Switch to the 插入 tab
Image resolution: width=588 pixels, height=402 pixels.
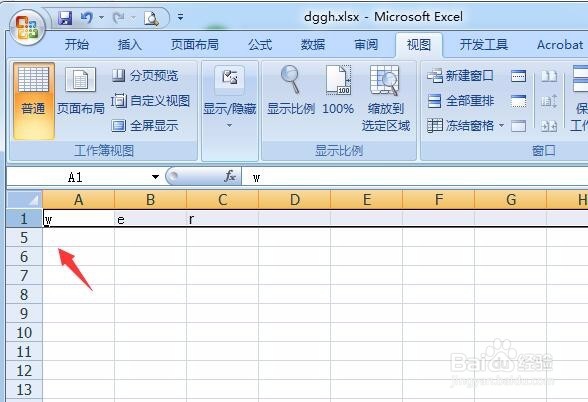(x=130, y=45)
